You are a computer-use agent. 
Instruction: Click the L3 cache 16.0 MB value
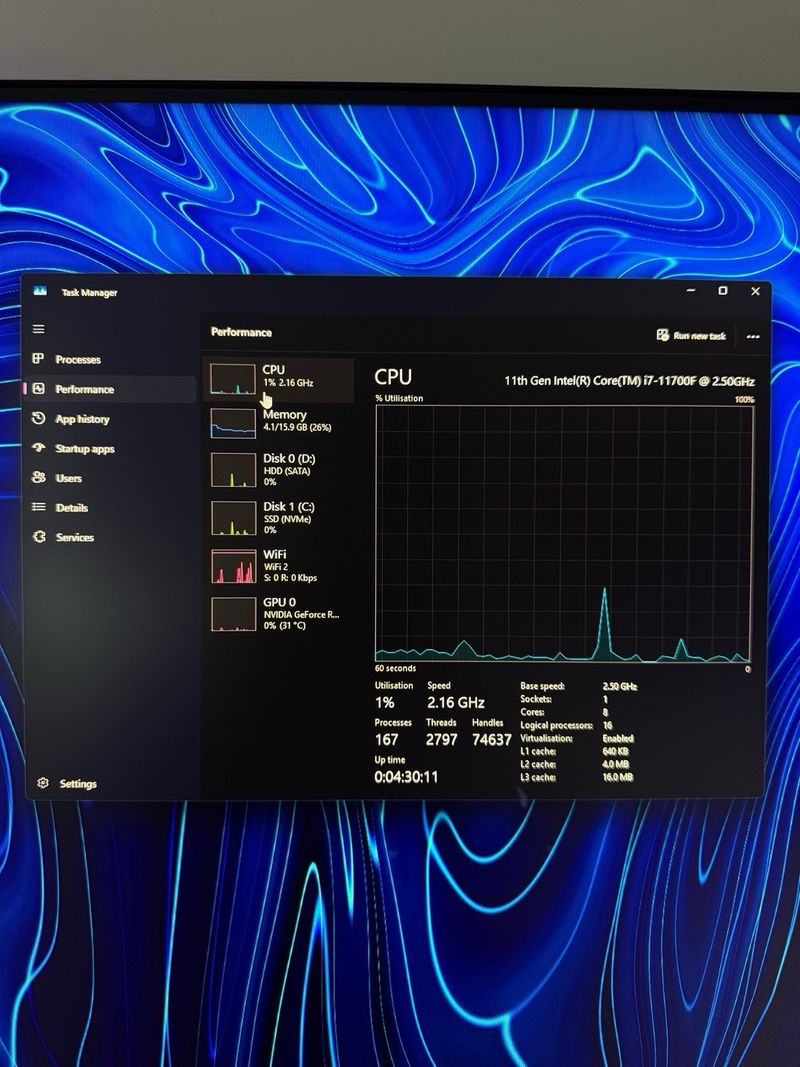[x=618, y=777]
